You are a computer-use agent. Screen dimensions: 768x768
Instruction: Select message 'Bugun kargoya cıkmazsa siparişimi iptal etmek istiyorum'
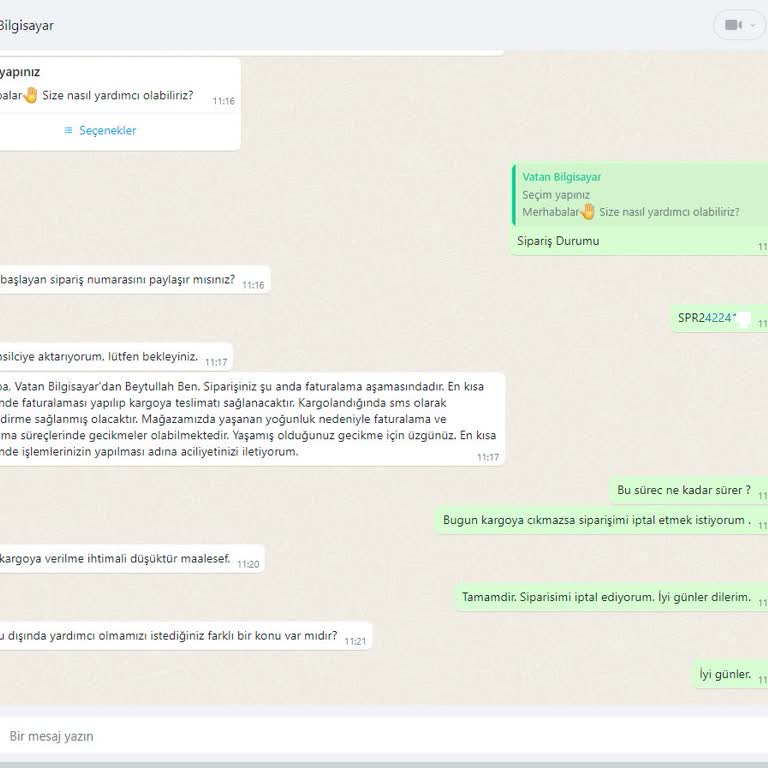(597, 520)
